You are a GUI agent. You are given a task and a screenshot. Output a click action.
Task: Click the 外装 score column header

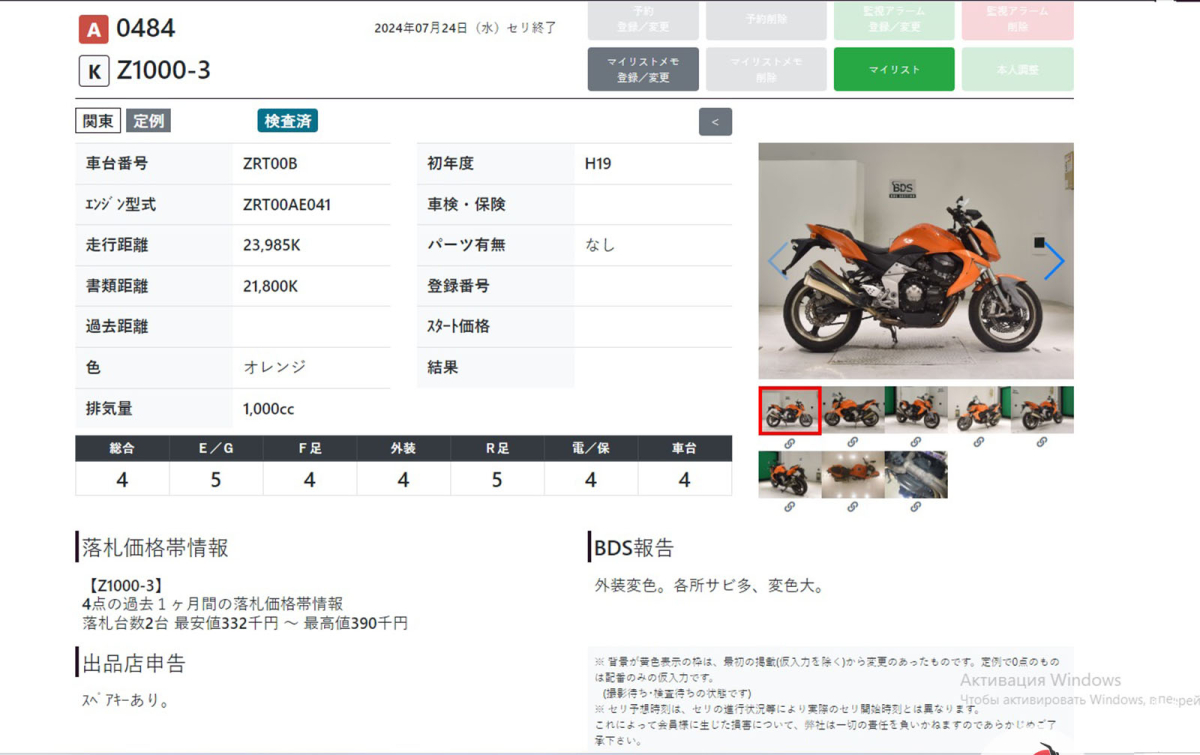[403, 448]
